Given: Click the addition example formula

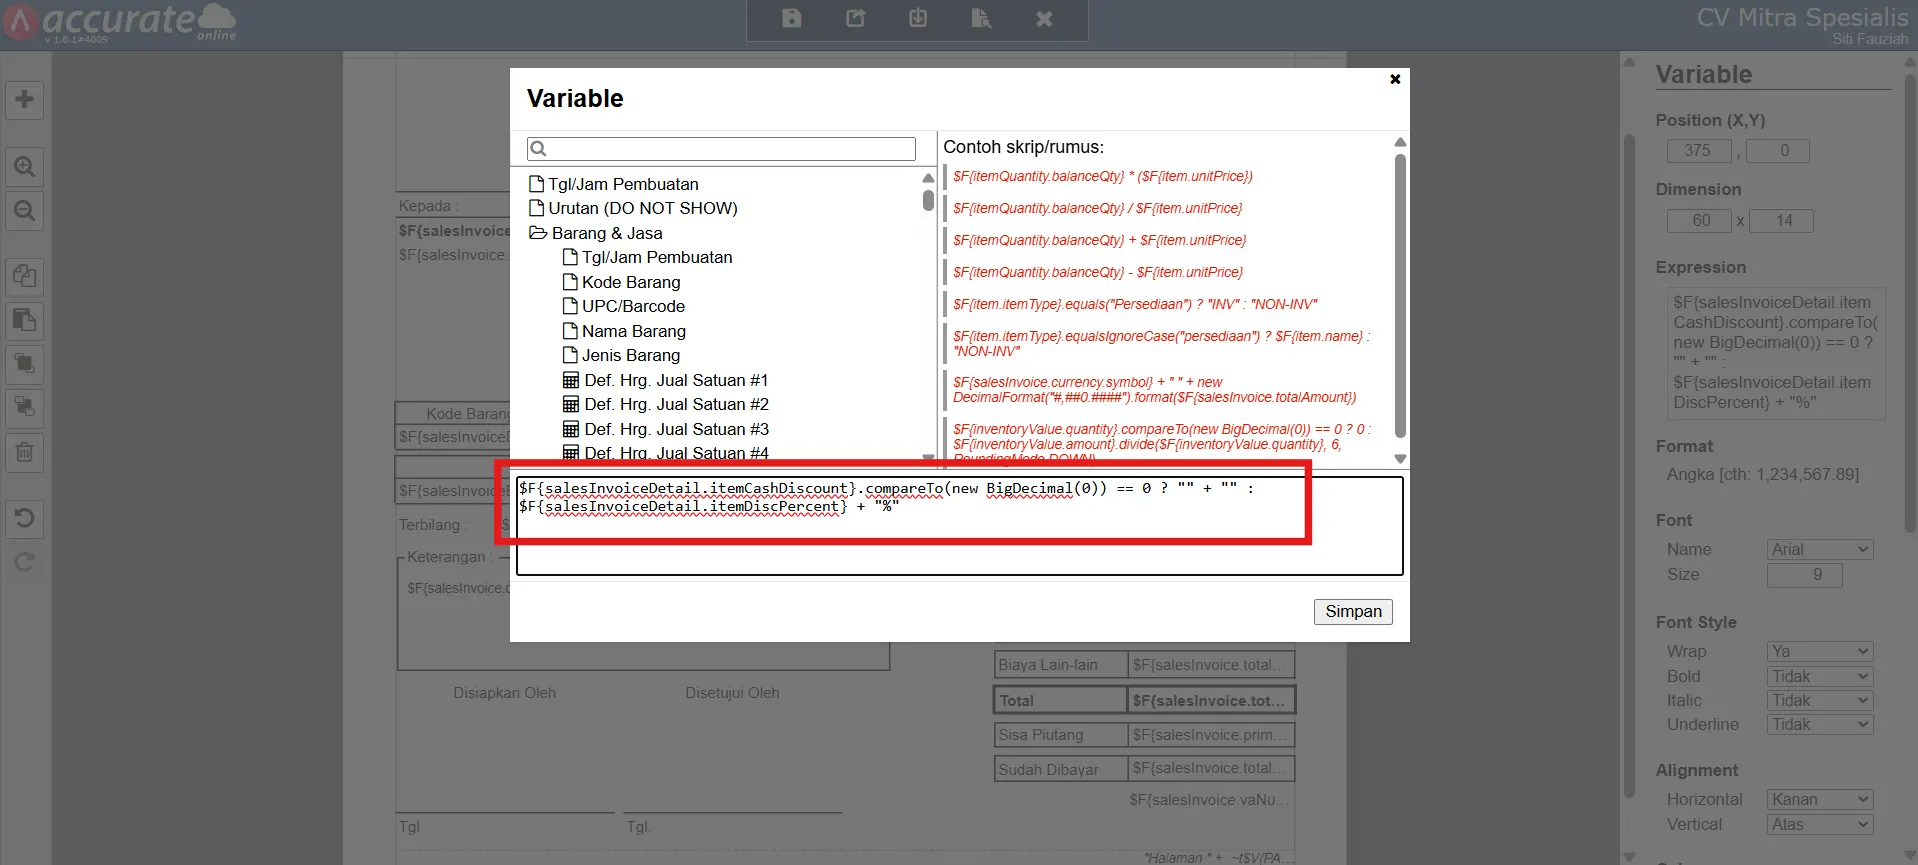Looking at the screenshot, I should coord(1099,240).
